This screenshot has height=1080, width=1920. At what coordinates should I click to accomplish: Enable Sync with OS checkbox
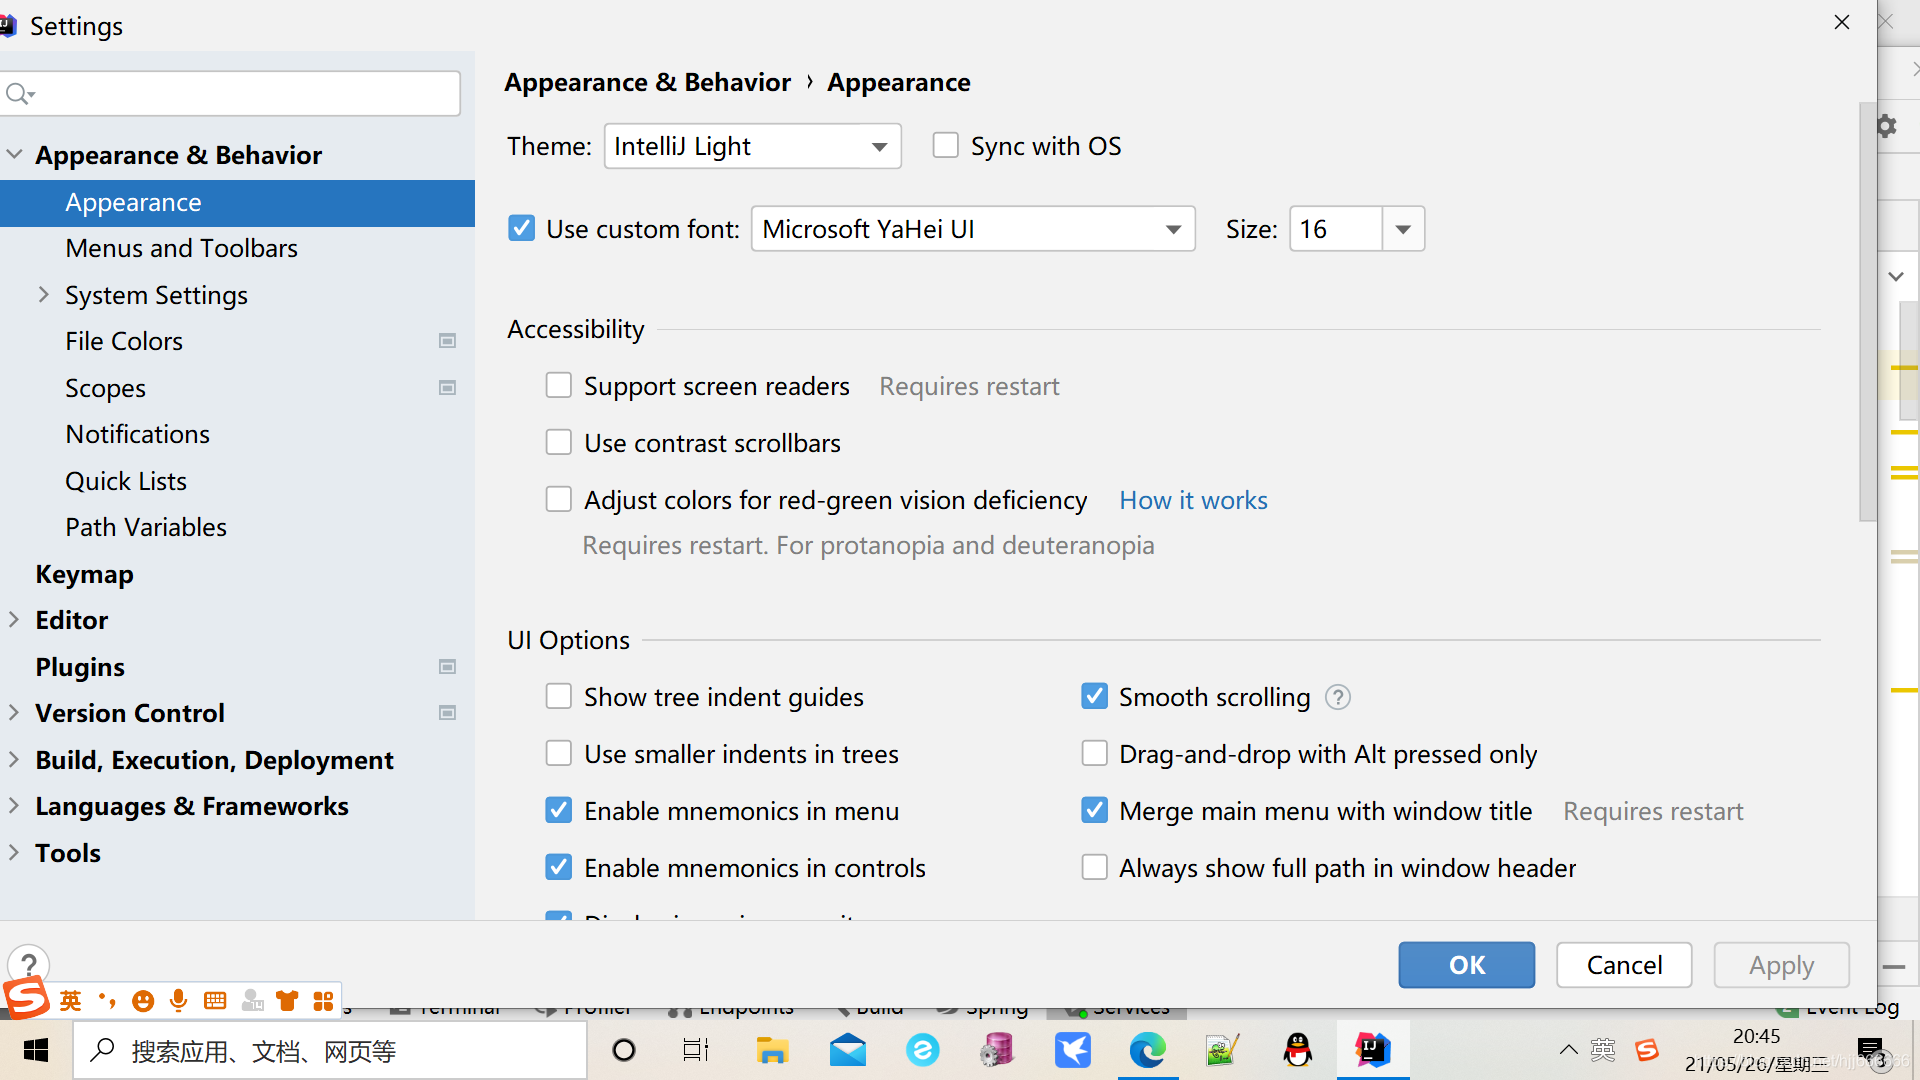(x=945, y=146)
